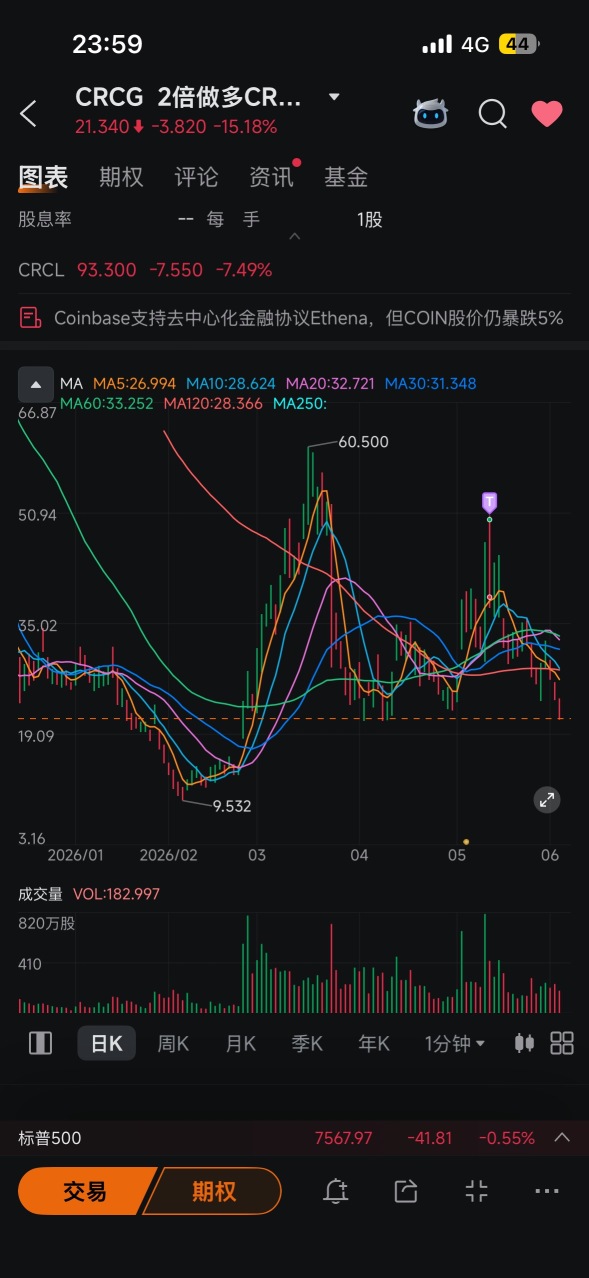Viewport: 589px width, 1278px height.
Task: Add a price alert with the bell icon
Action: pos(336,1191)
